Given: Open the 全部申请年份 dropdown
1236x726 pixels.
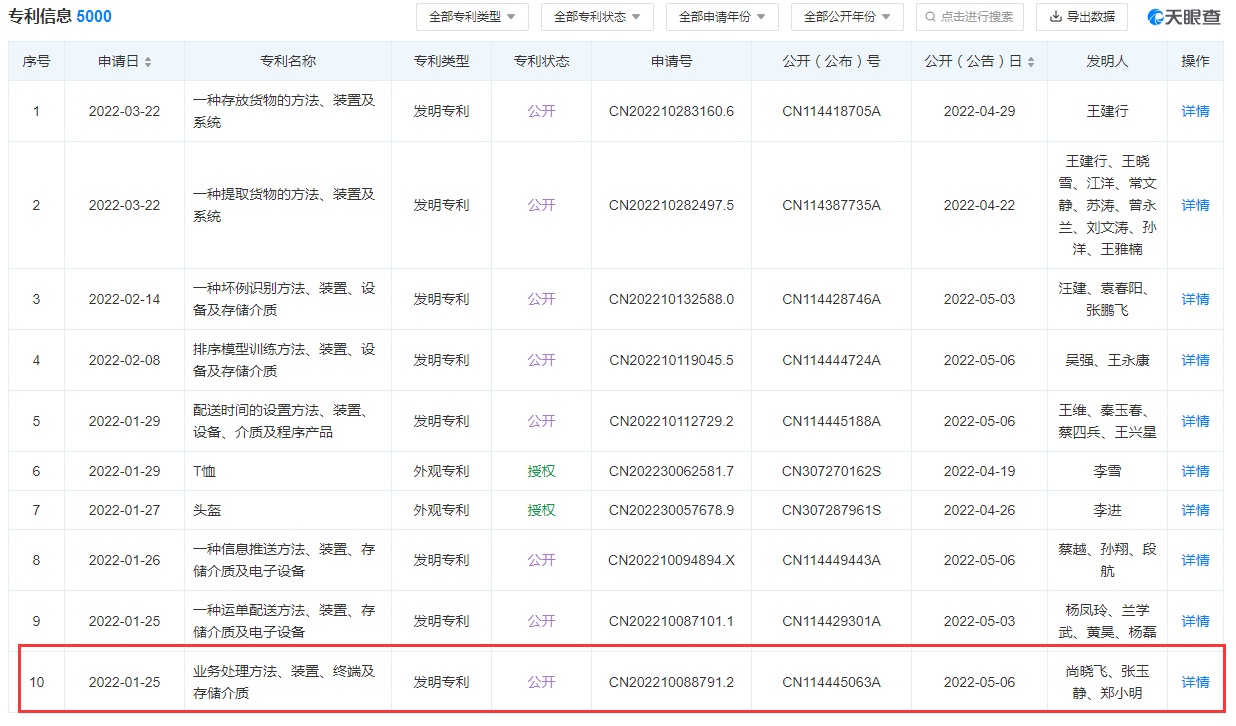Looking at the screenshot, I should click(722, 17).
